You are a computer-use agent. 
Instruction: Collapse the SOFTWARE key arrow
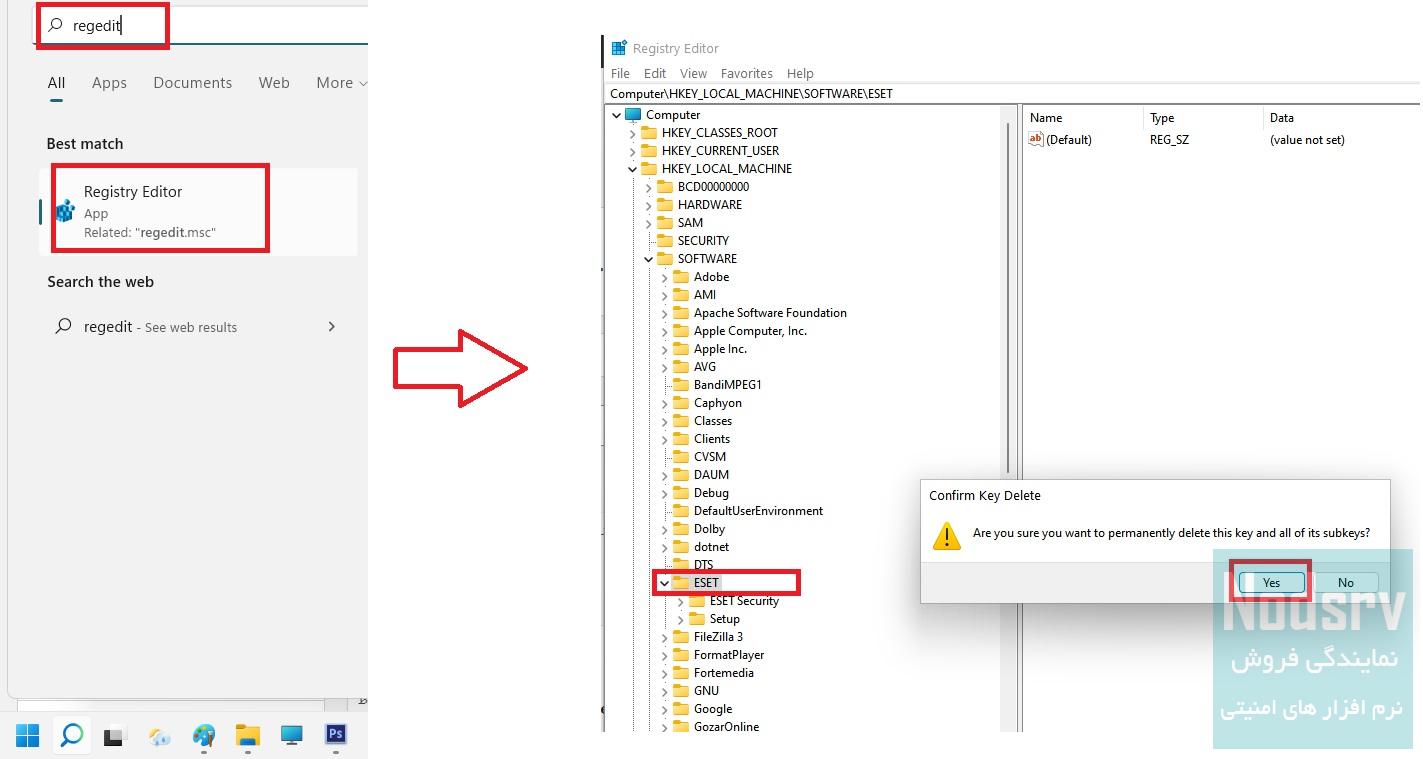click(648, 259)
